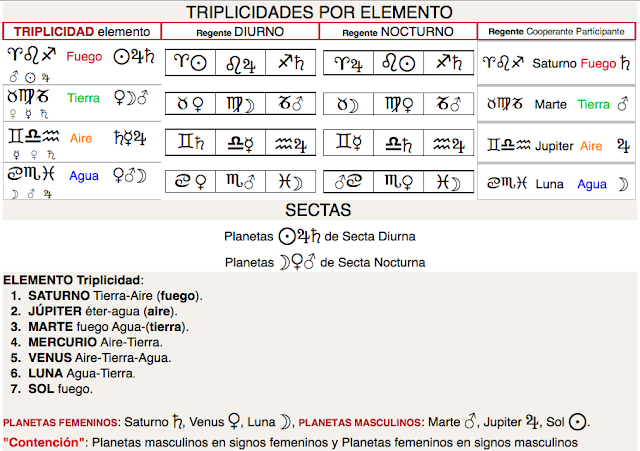Viewport: 640px width, 451px height.
Task: Select the Leo–Jupiter cell in the diurno table
Action: coord(240,62)
